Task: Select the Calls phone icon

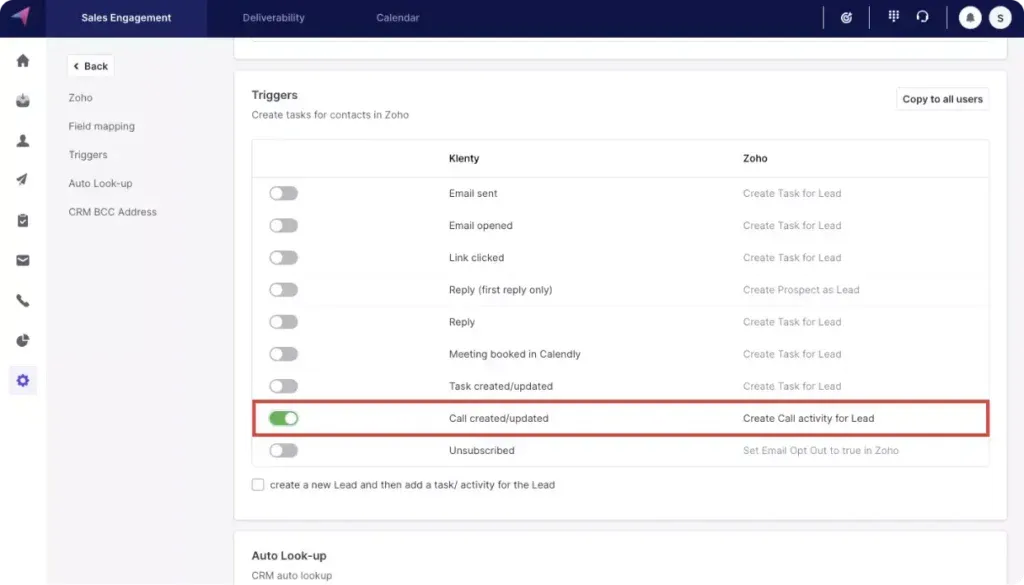Action: click(x=22, y=301)
